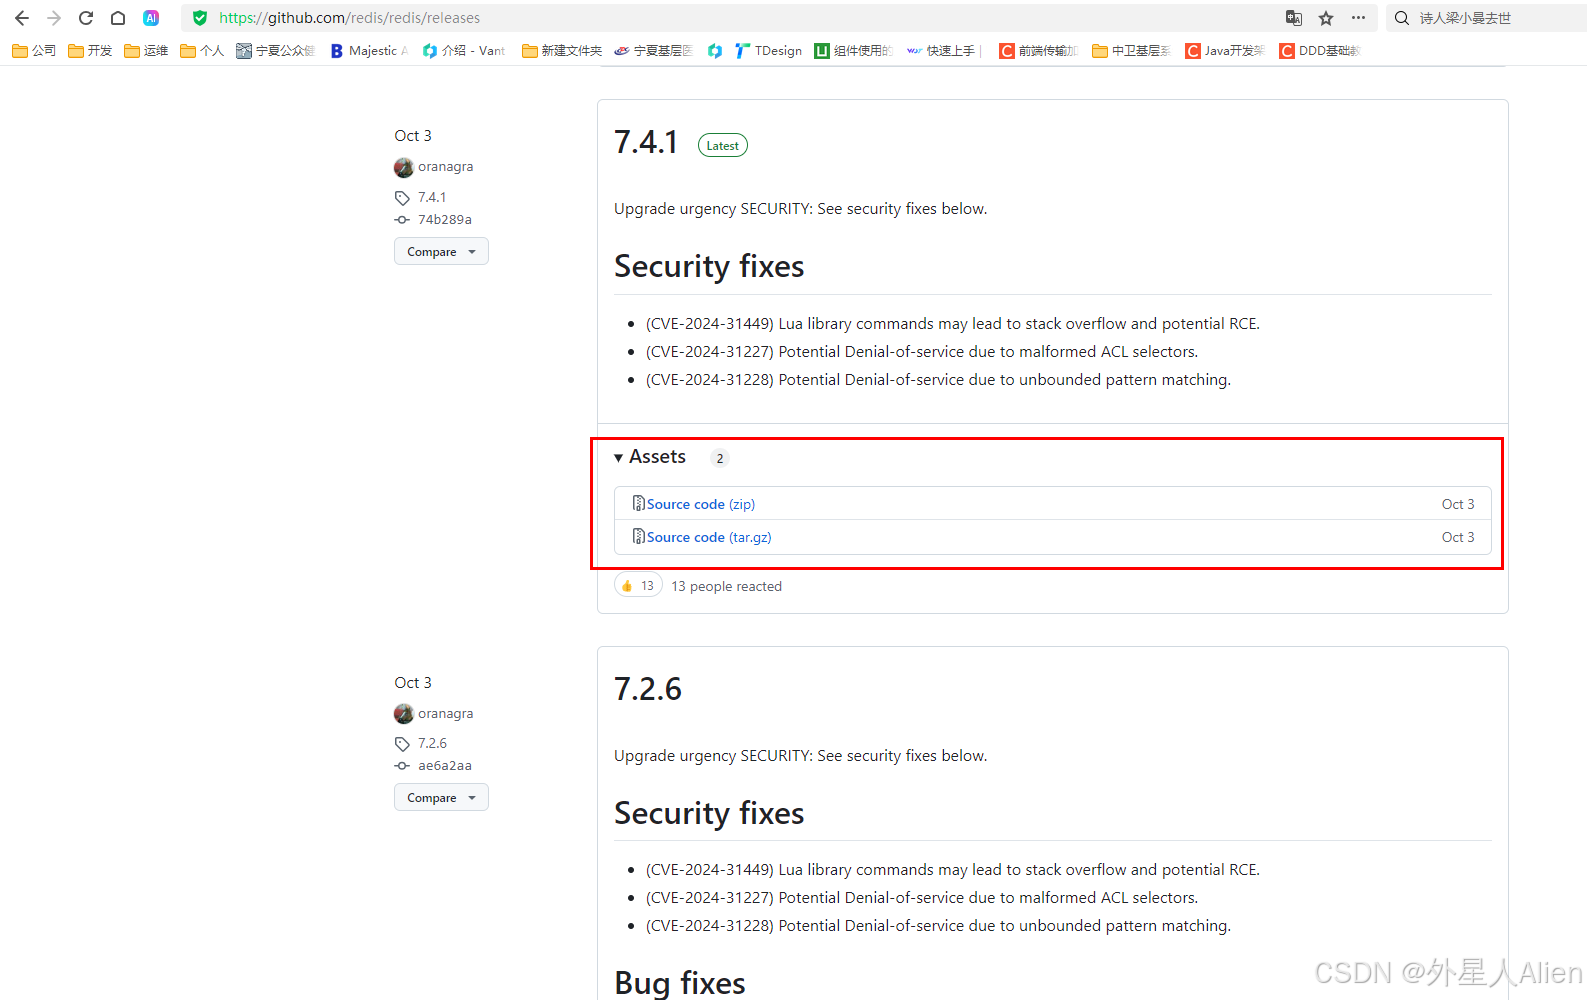Open the 7.4.1 tag link
The image size is (1587, 1000).
click(432, 197)
